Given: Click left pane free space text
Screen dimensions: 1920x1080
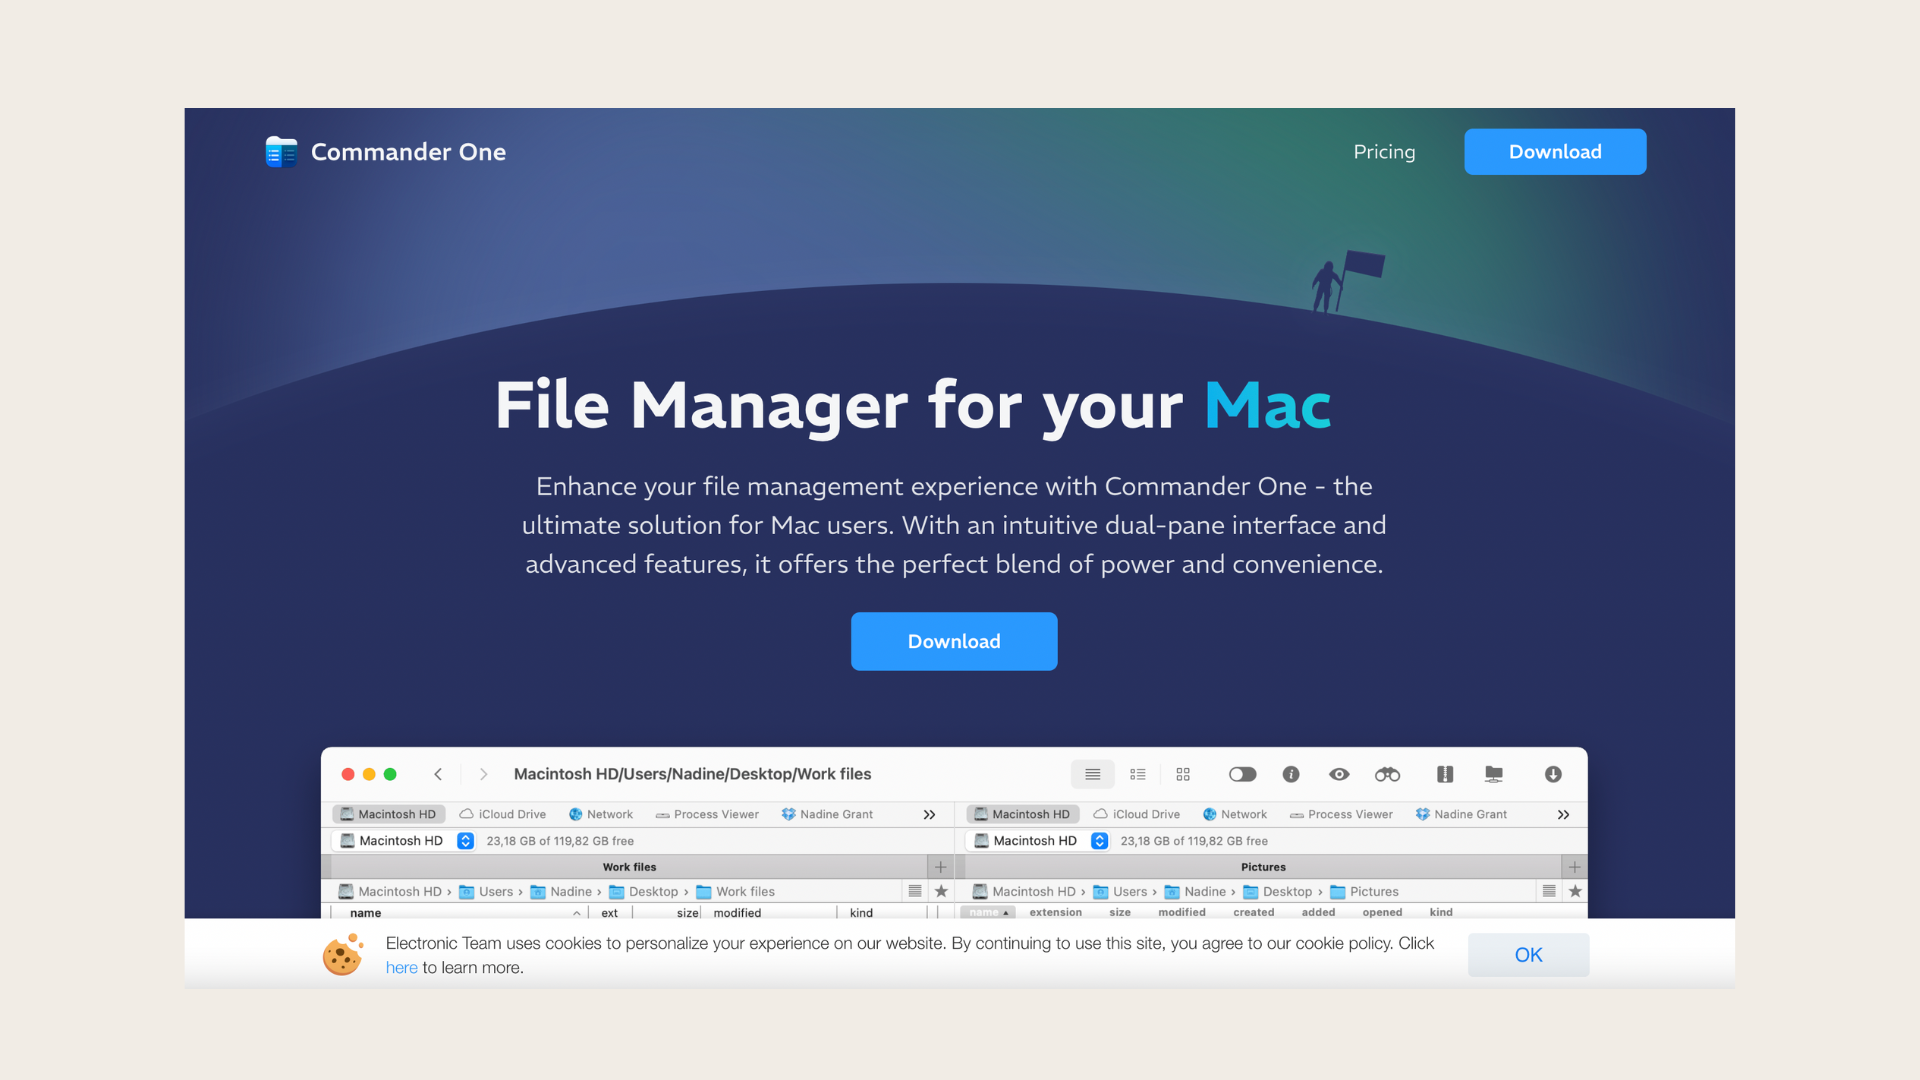Looking at the screenshot, I should coord(560,841).
